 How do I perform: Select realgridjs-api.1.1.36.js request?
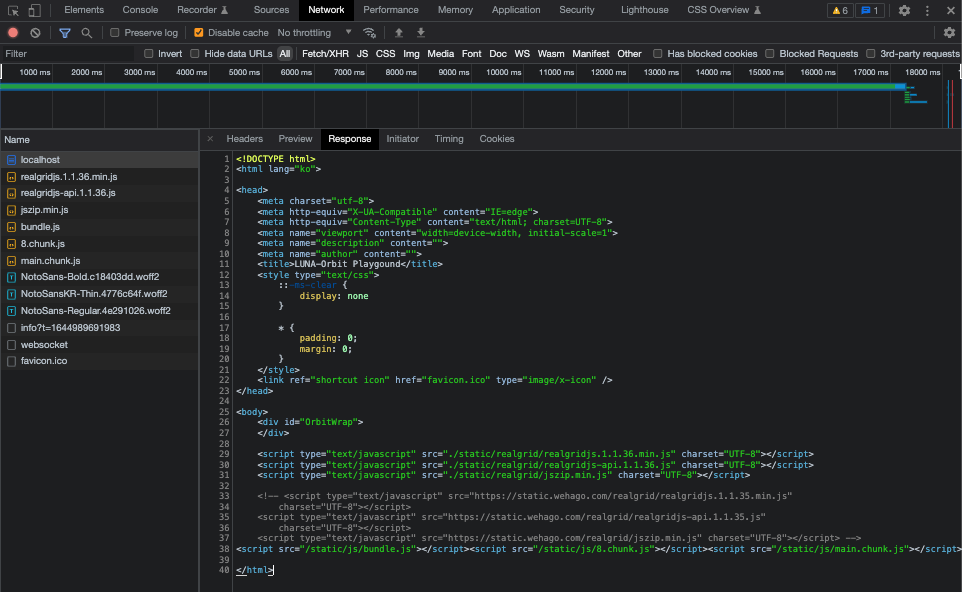[x=99, y=193]
